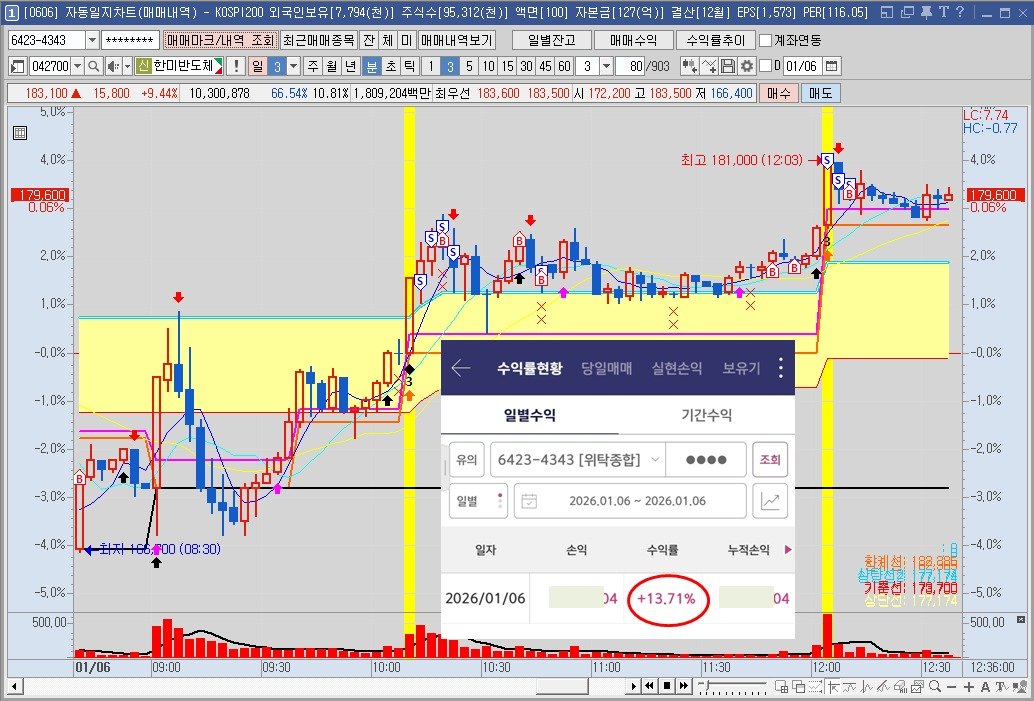This screenshot has height=701, width=1034.
Task: Open chart settings gear icon
Action: (746, 66)
